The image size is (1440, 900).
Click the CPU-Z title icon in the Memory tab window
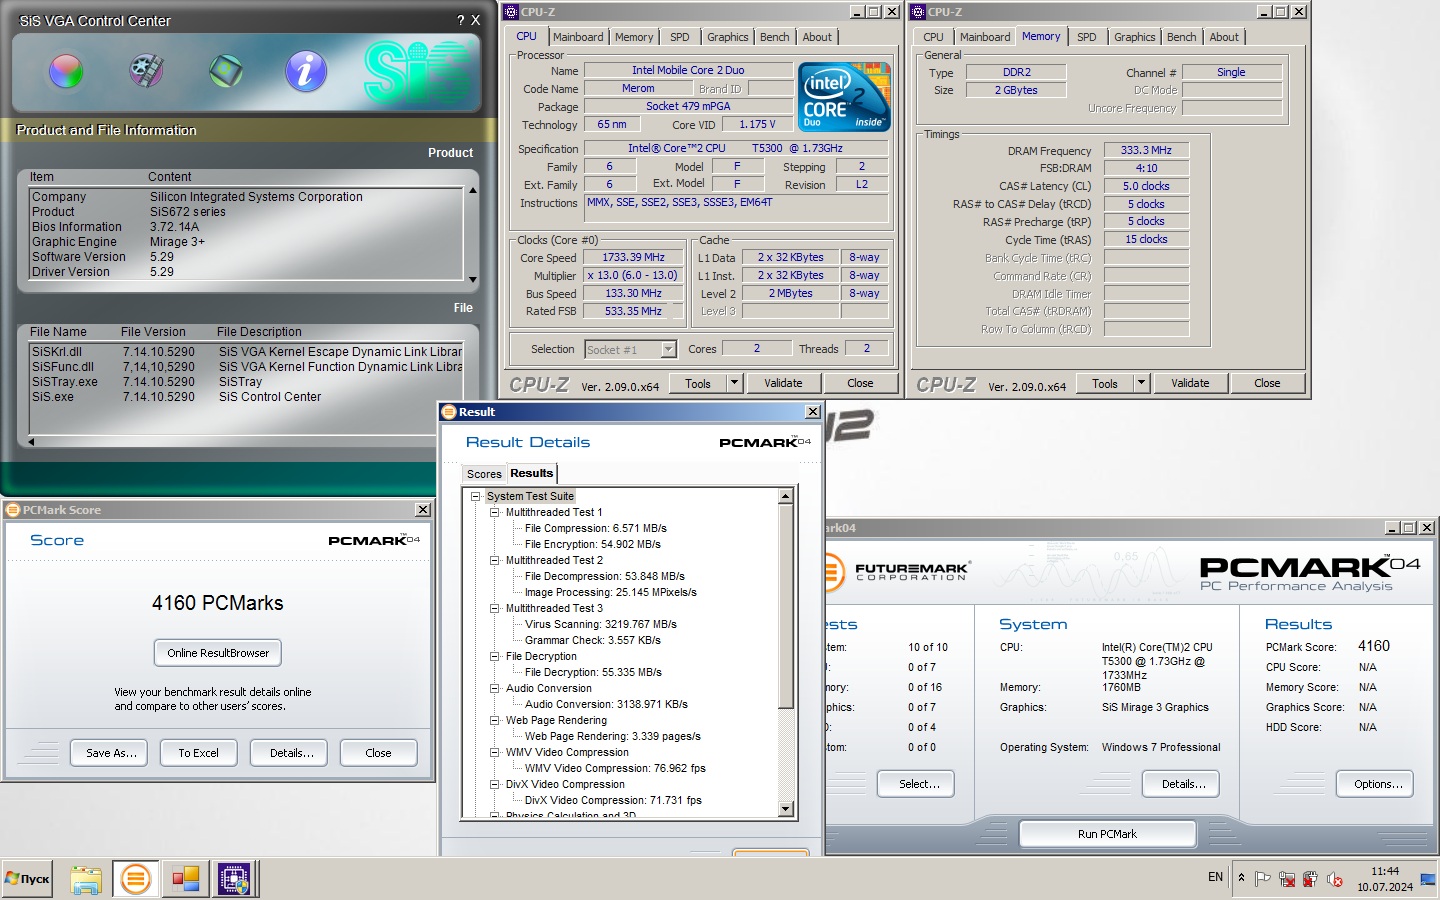click(x=918, y=12)
